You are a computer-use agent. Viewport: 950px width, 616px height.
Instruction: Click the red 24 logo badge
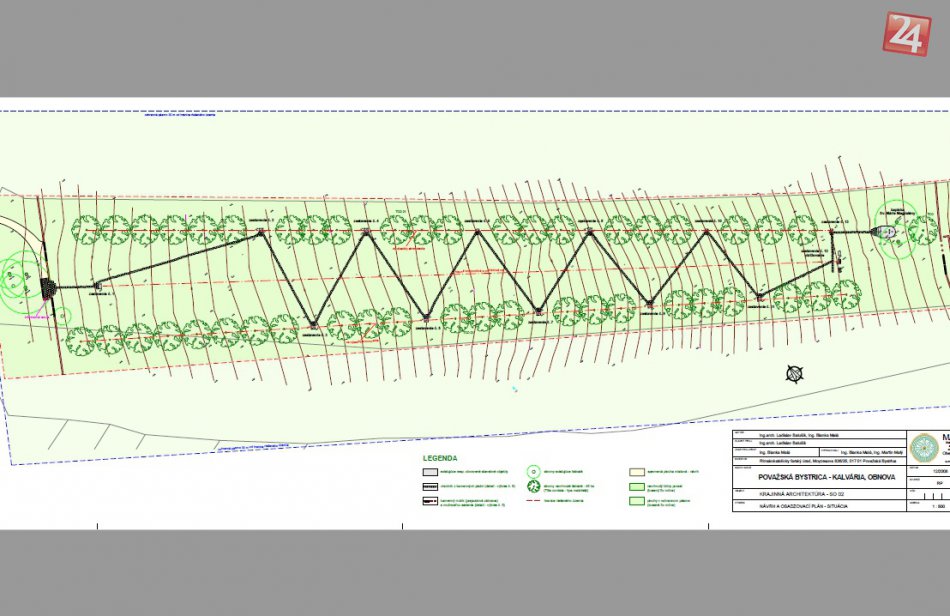[906, 33]
